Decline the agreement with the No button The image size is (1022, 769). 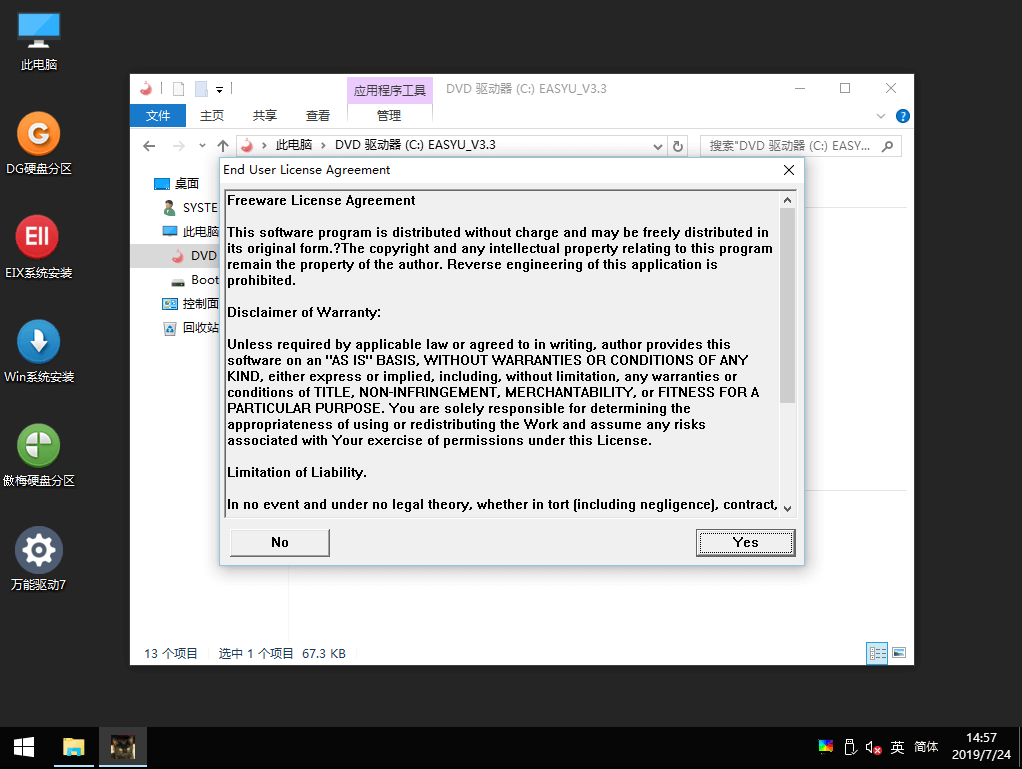click(x=279, y=542)
